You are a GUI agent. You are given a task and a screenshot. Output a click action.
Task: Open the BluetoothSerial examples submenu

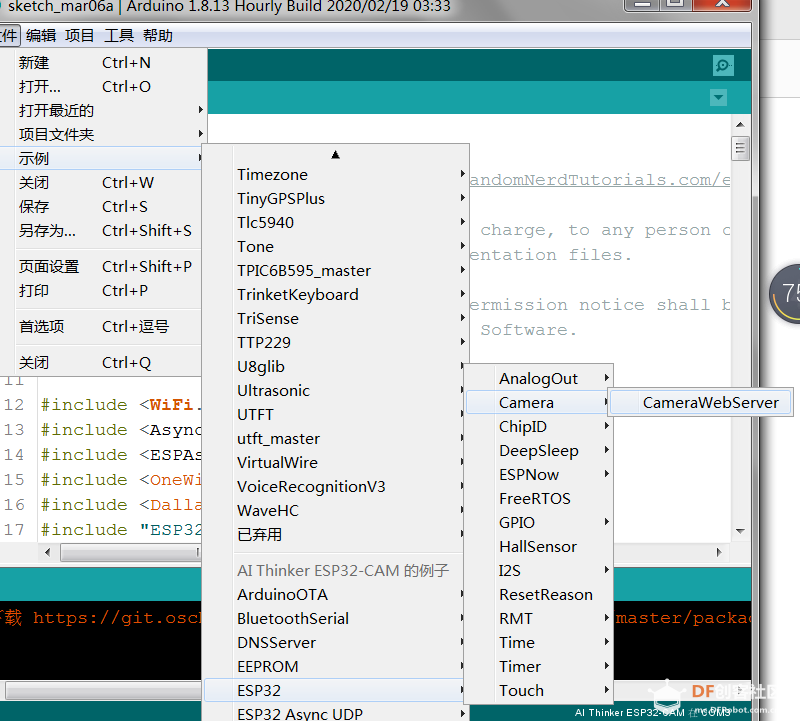334,618
